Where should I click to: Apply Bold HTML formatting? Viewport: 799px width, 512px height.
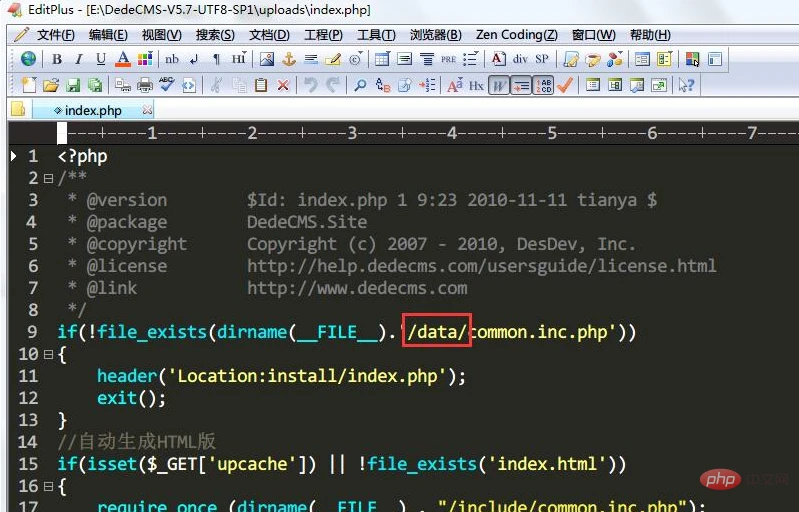click(x=57, y=59)
